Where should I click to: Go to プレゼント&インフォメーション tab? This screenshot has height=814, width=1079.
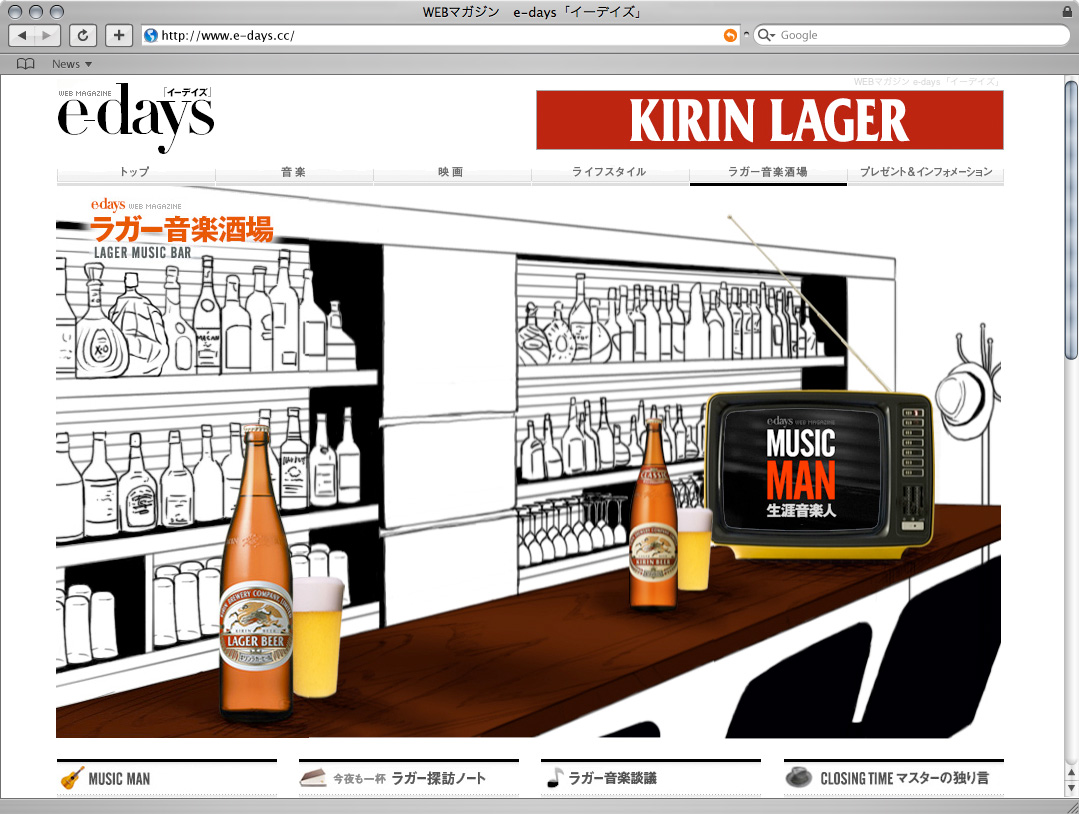pos(925,172)
